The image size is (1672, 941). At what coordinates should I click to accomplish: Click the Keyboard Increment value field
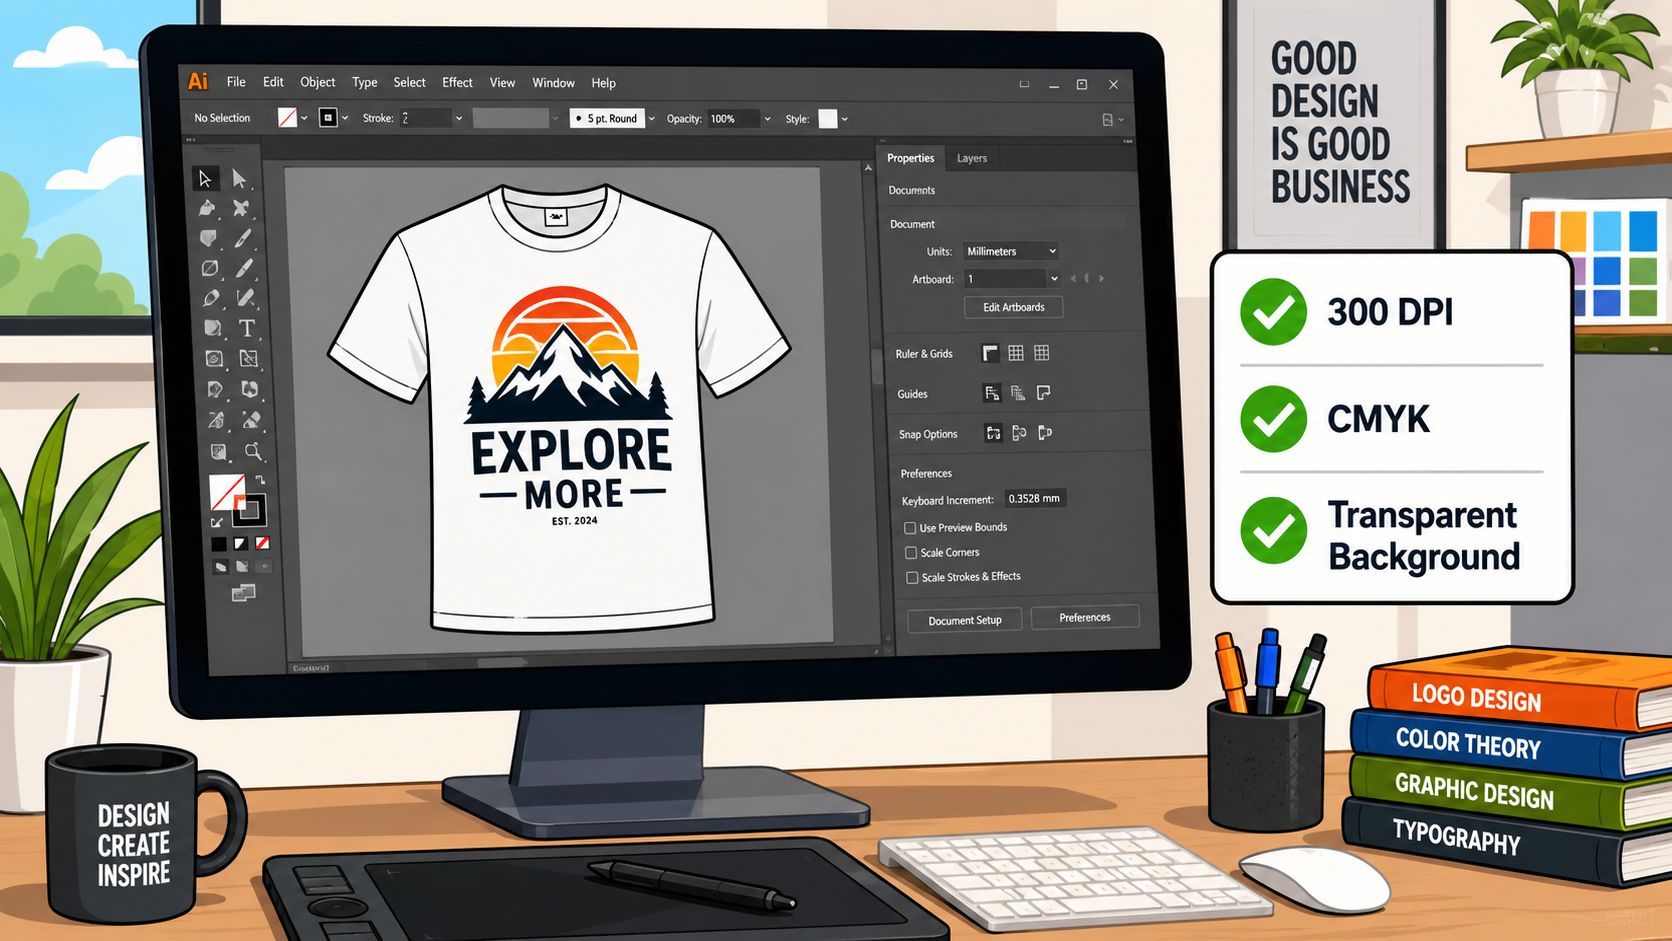pos(1034,498)
